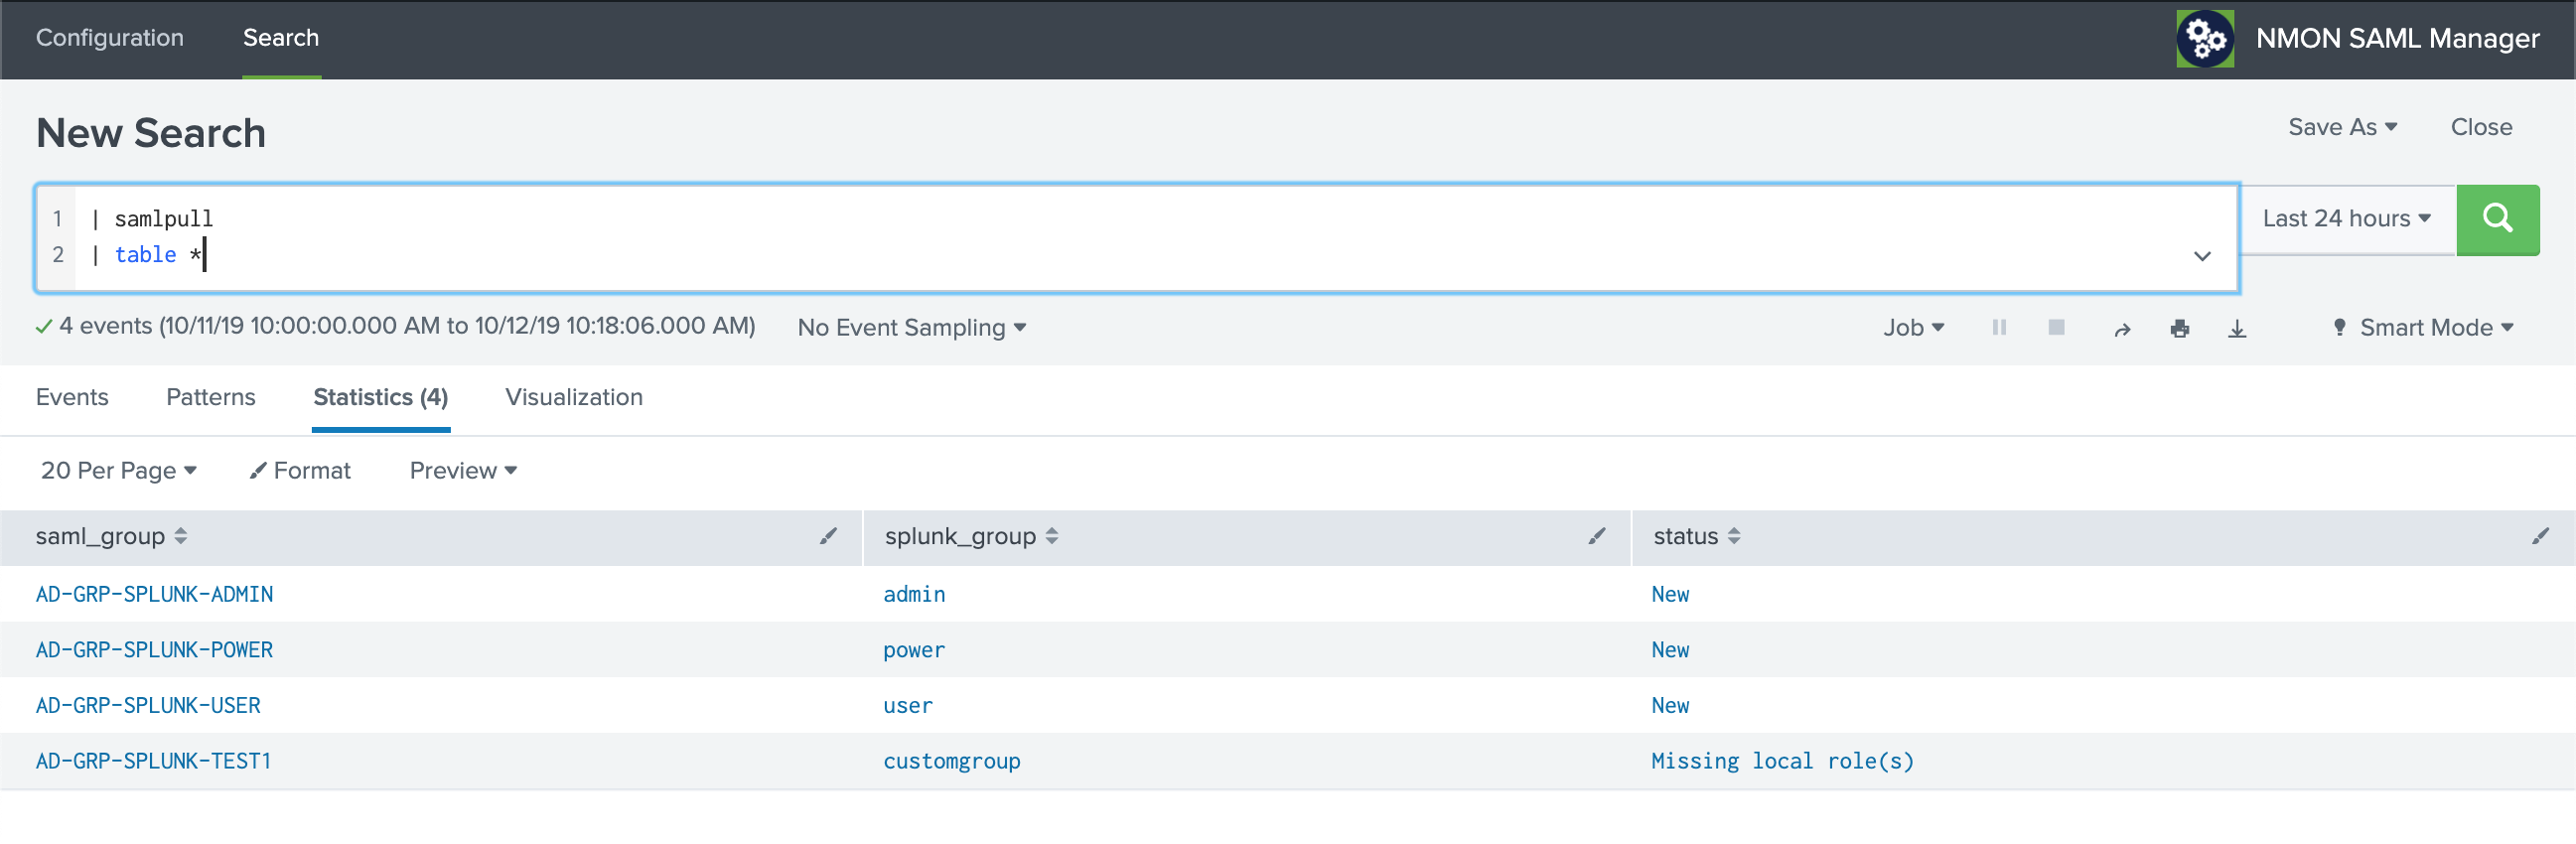Open No Event Sampling dropdown
The image size is (2576, 844).
(912, 328)
